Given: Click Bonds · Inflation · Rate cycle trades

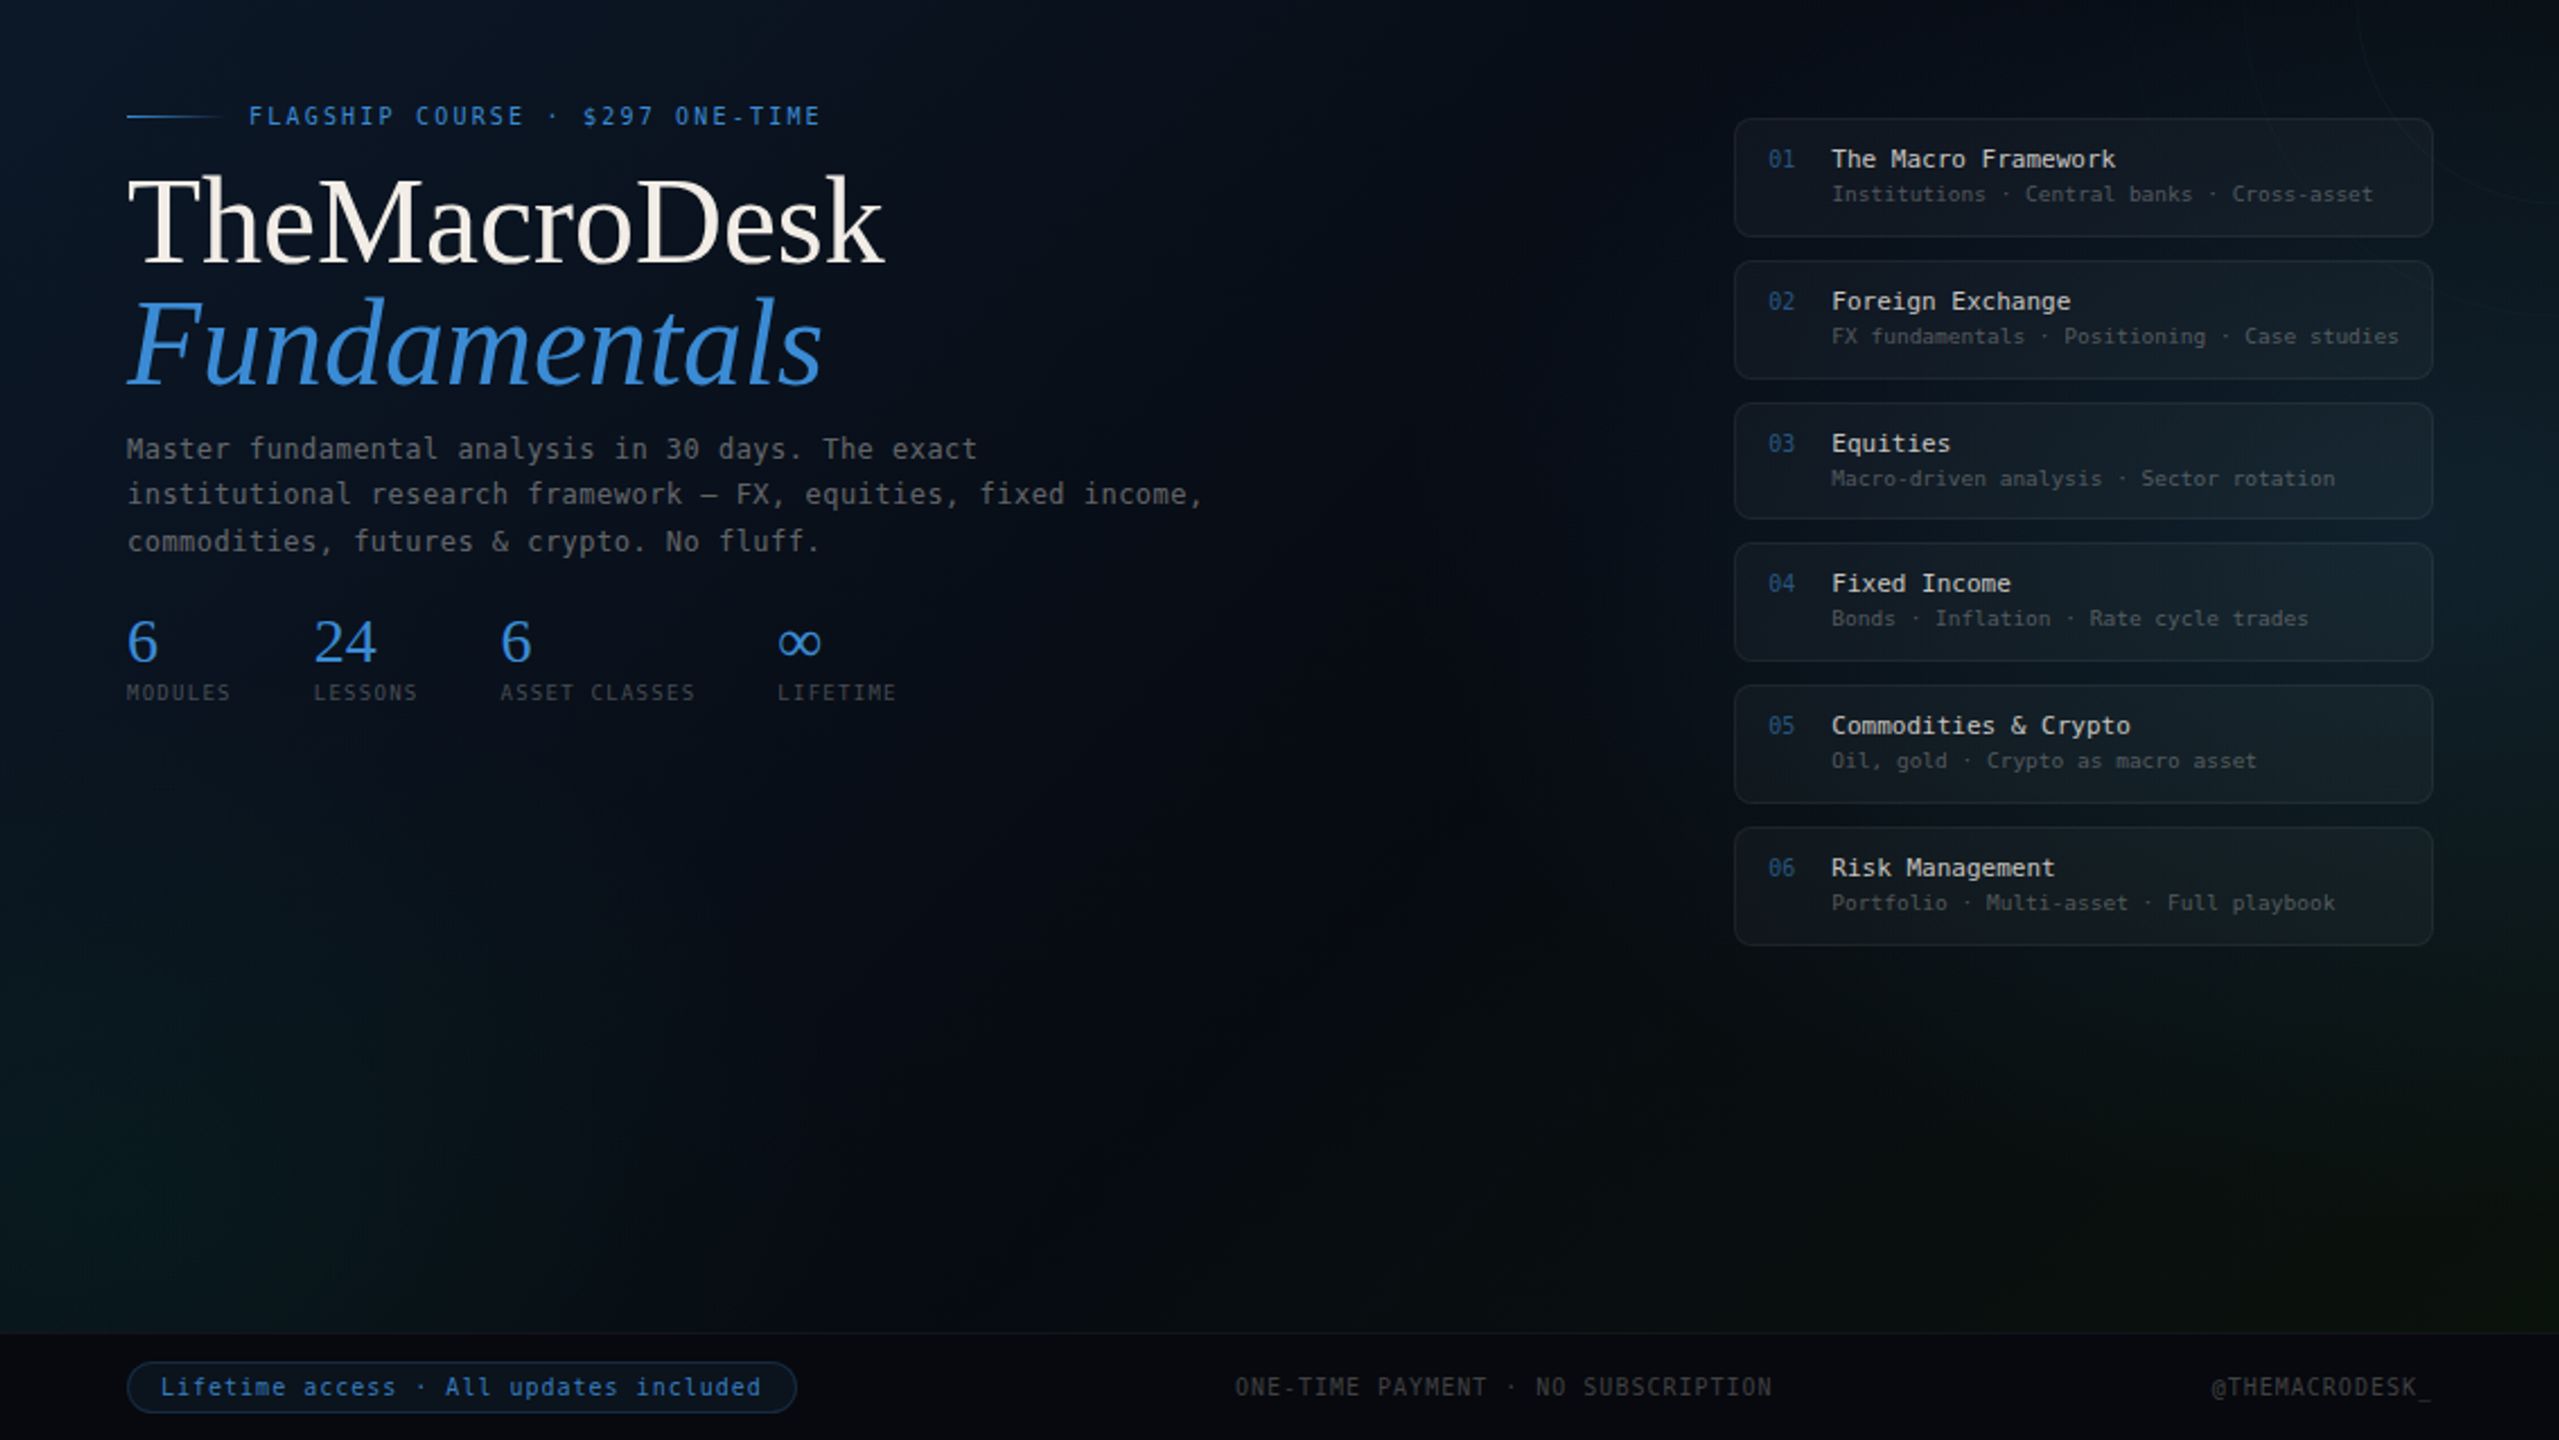Looking at the screenshot, I should 2069,618.
